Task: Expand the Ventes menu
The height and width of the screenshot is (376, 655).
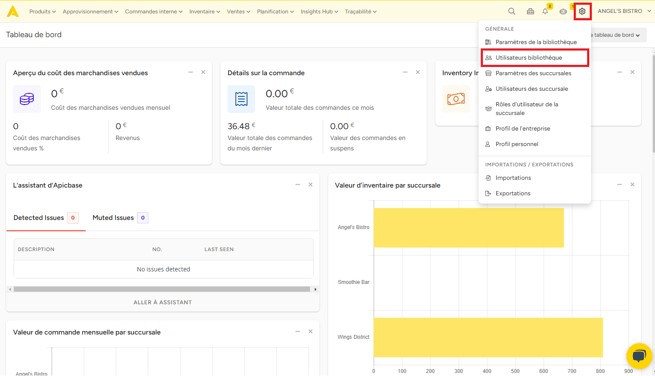Action: 238,12
